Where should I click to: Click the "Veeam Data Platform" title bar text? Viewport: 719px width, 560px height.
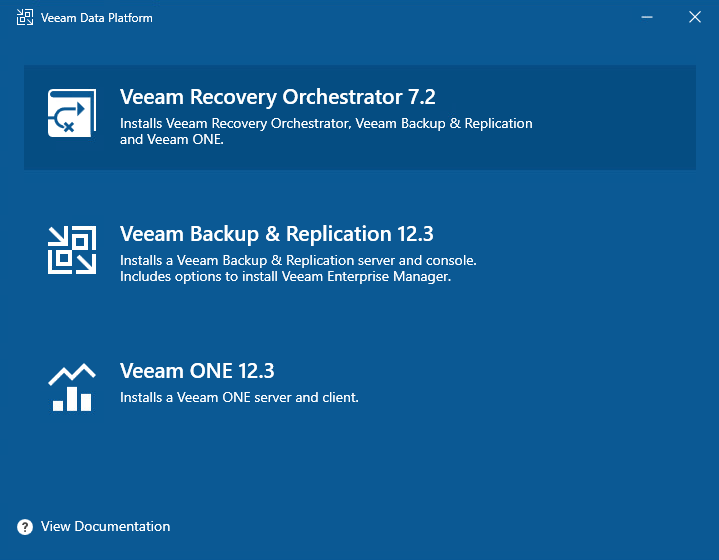click(x=97, y=18)
